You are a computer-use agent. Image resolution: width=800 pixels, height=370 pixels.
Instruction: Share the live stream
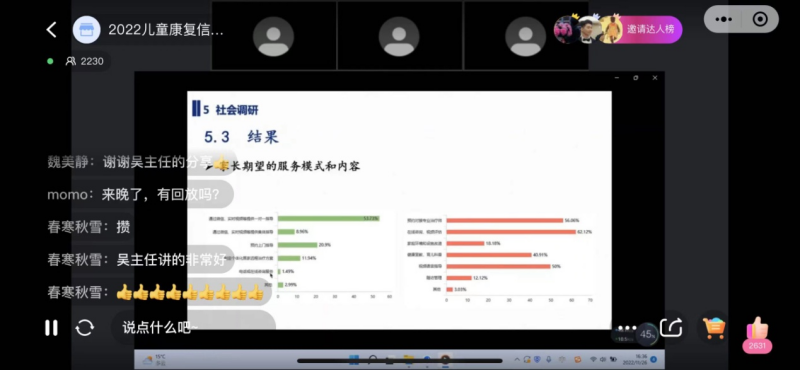pos(671,328)
